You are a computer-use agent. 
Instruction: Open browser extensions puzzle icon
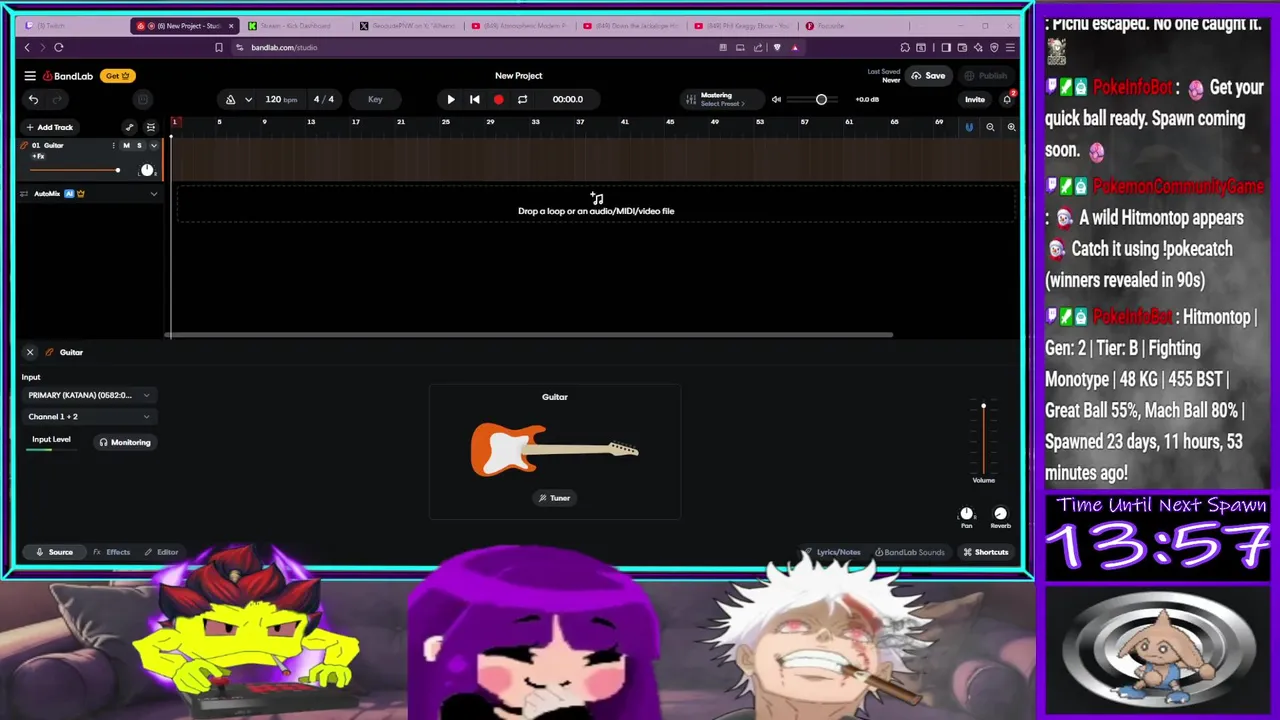click(x=905, y=47)
